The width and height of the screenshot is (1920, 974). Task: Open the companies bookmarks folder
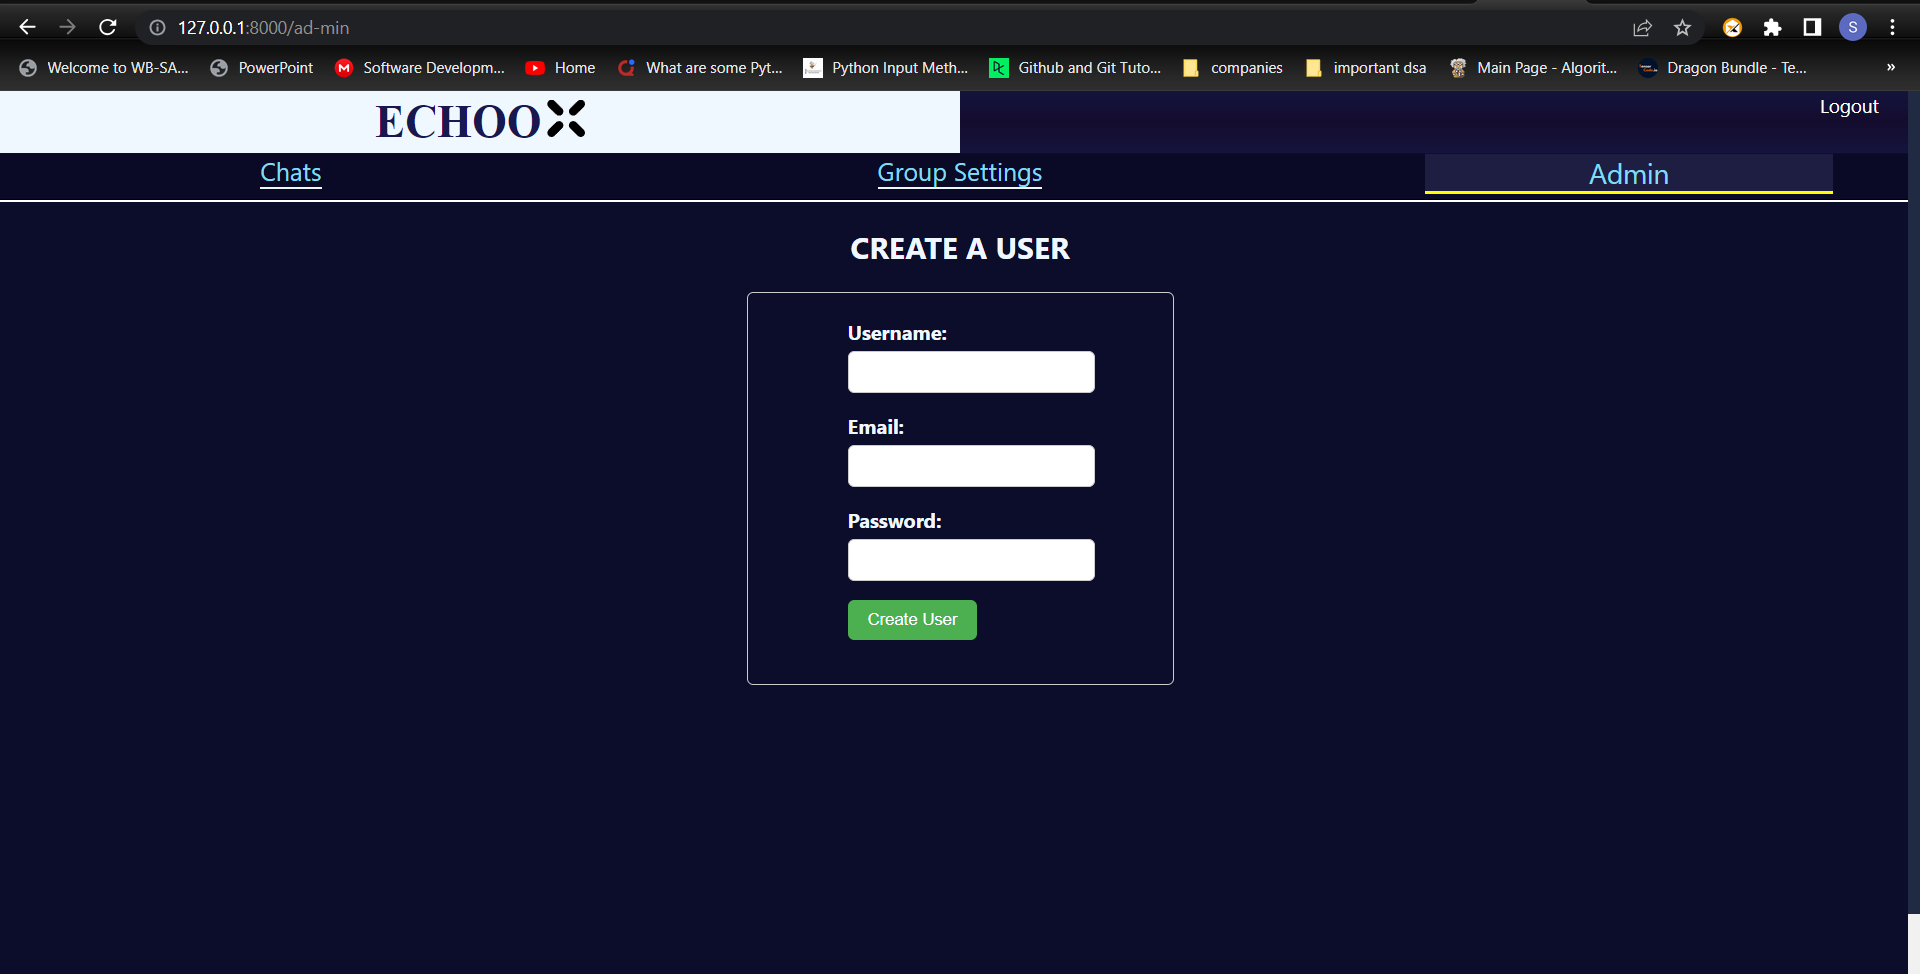tap(1232, 67)
